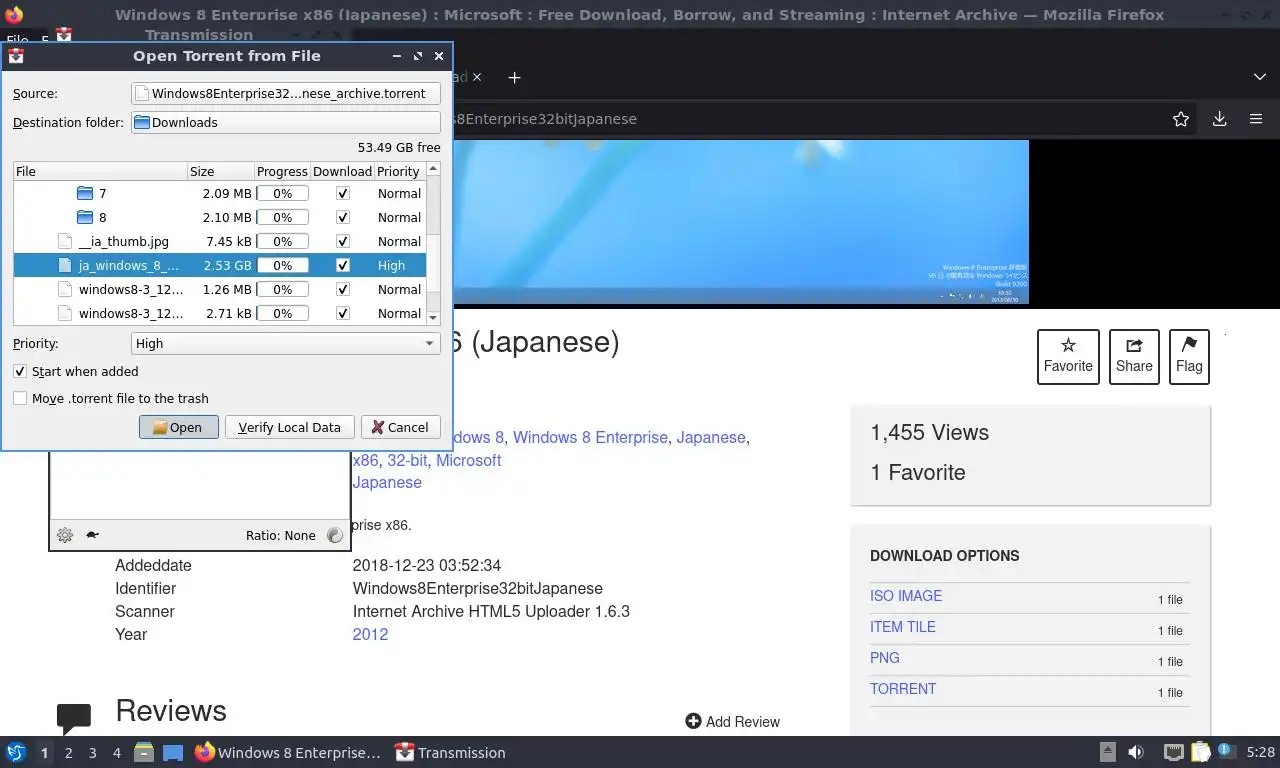
Task: Click progress bar of ja_windows_8 row
Action: tap(282, 265)
